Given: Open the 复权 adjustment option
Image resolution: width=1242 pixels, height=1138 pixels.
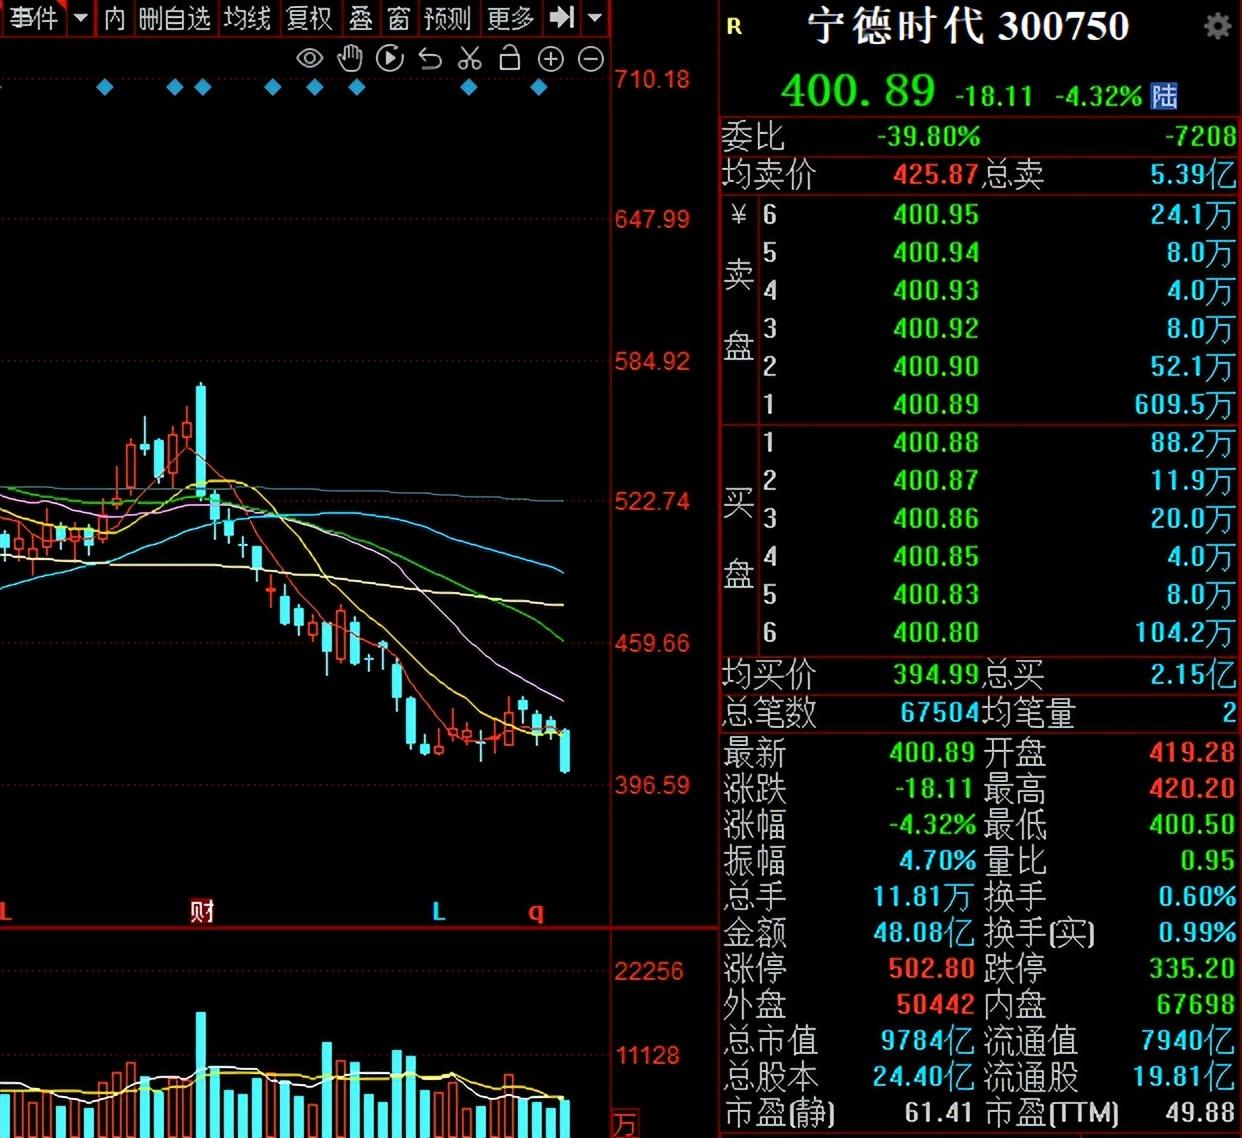Looking at the screenshot, I should (309, 18).
